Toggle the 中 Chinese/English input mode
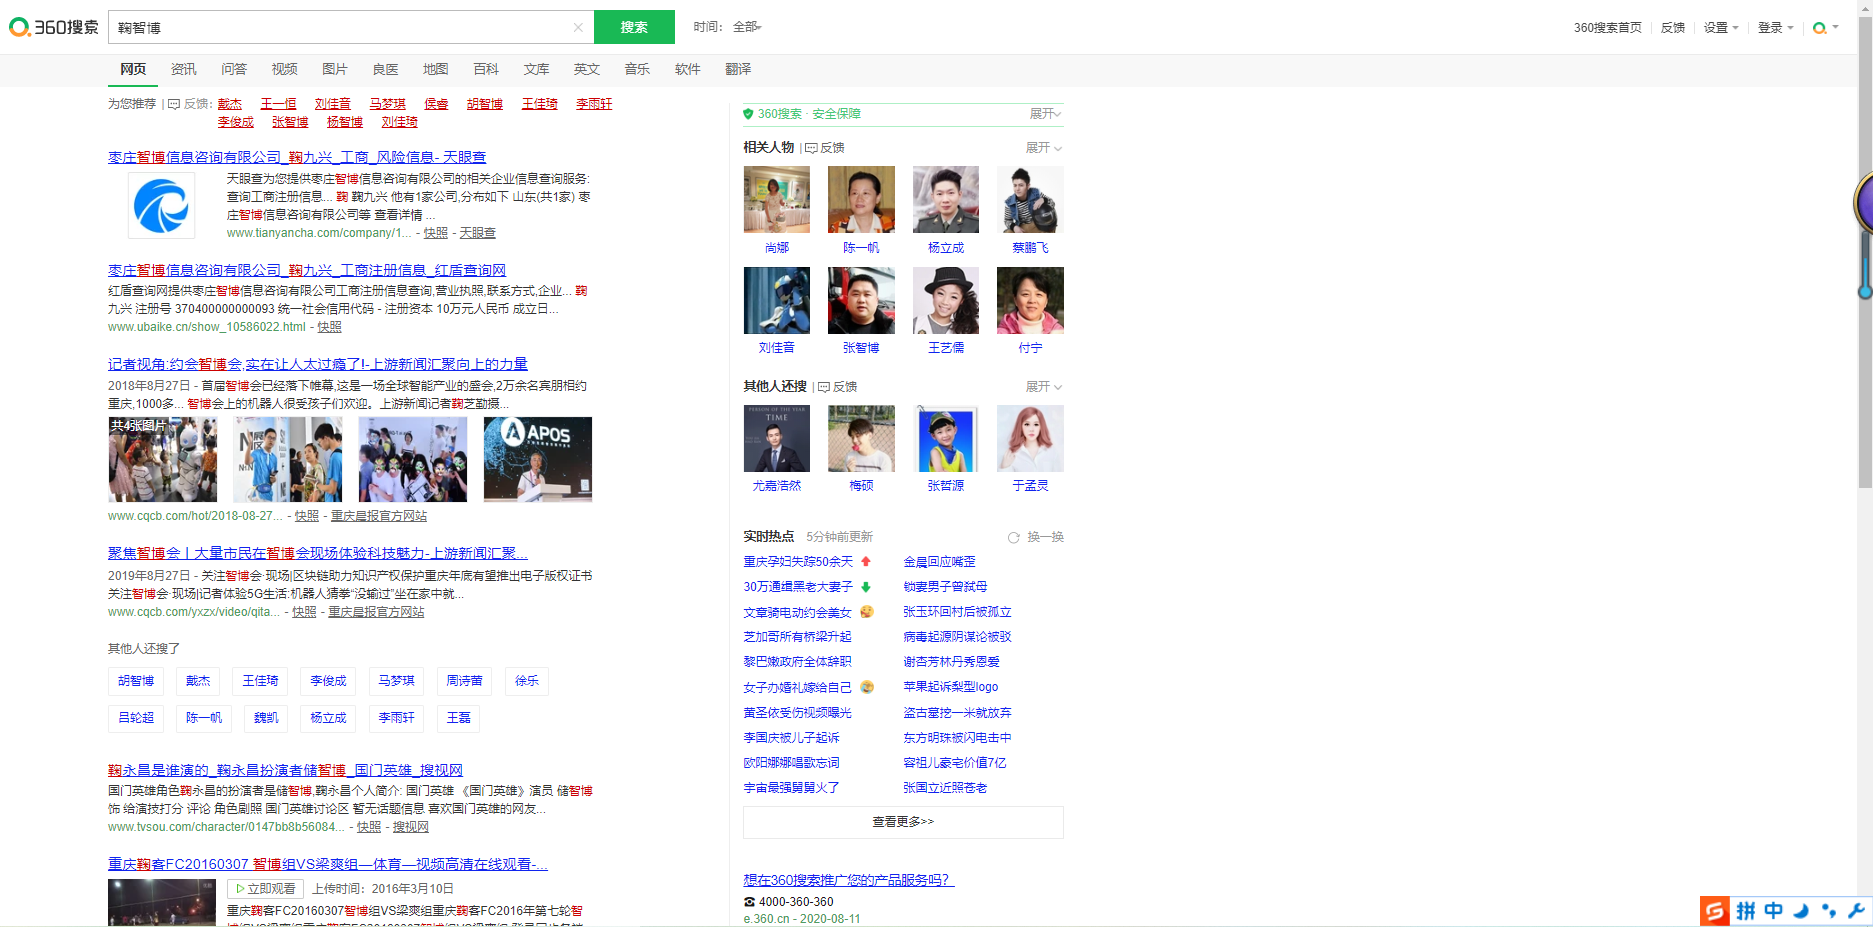This screenshot has height=927, width=1873. (1773, 910)
